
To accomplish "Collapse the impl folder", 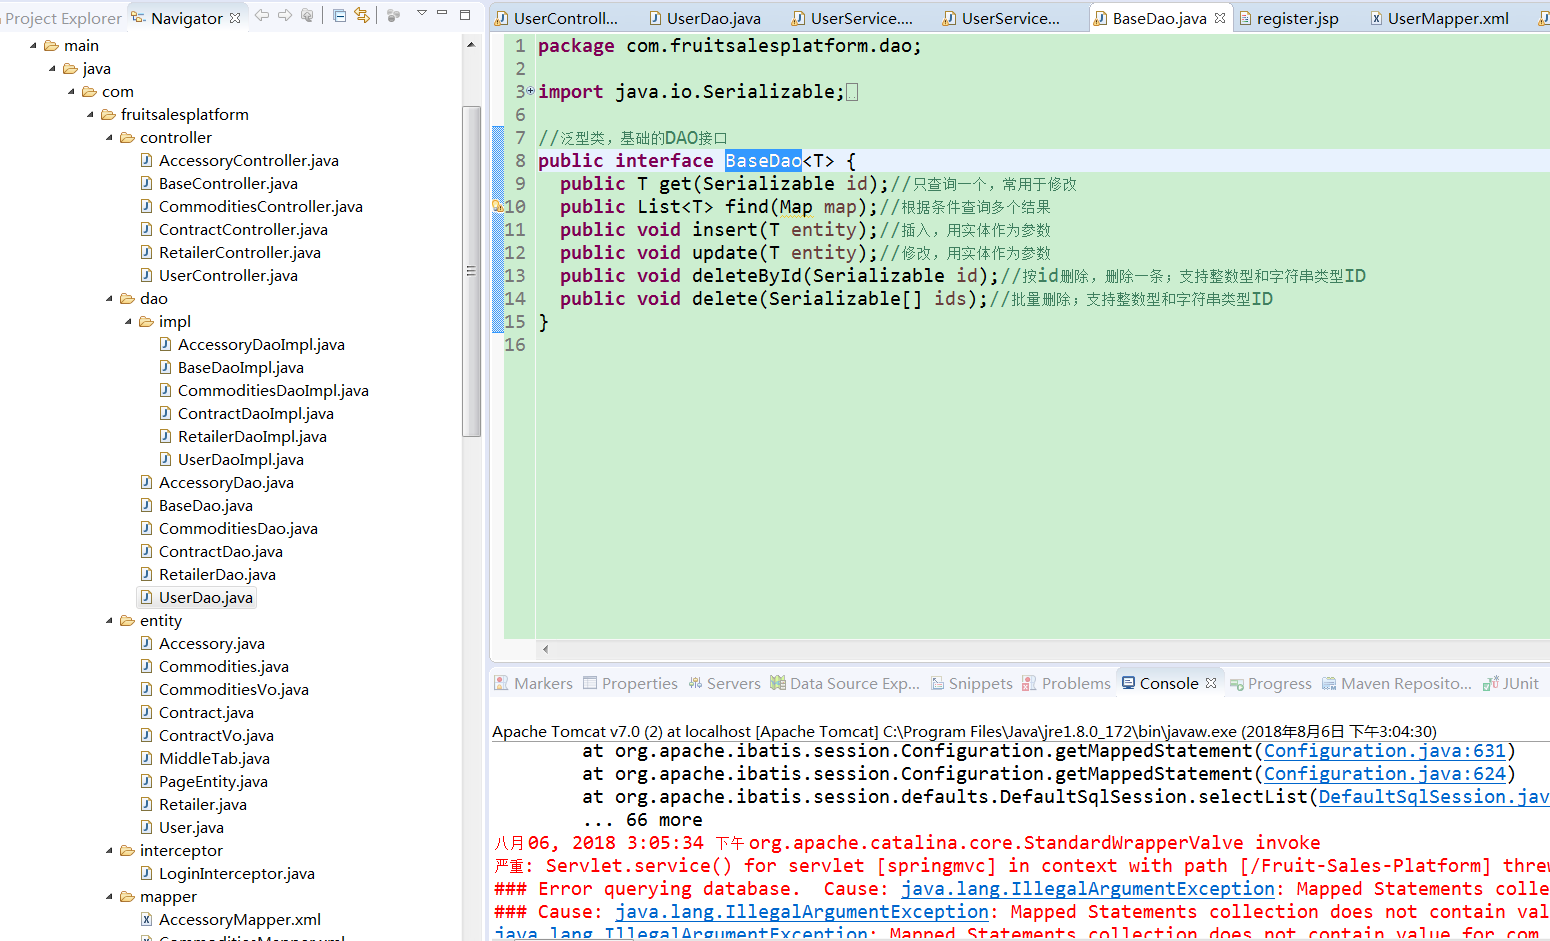I will tap(128, 322).
